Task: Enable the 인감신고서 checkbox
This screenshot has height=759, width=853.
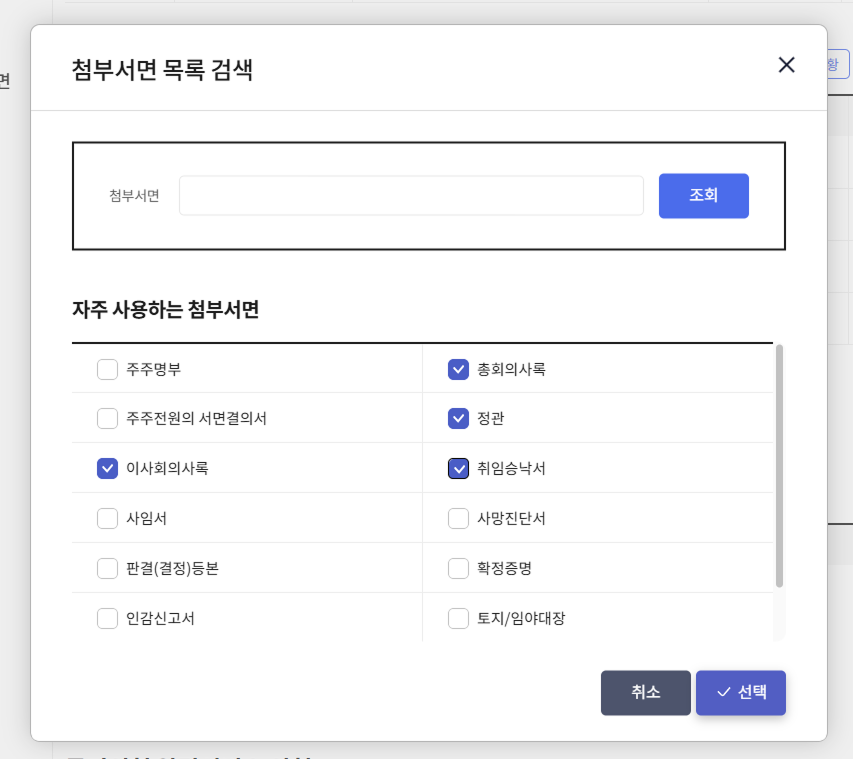Action: (x=107, y=618)
